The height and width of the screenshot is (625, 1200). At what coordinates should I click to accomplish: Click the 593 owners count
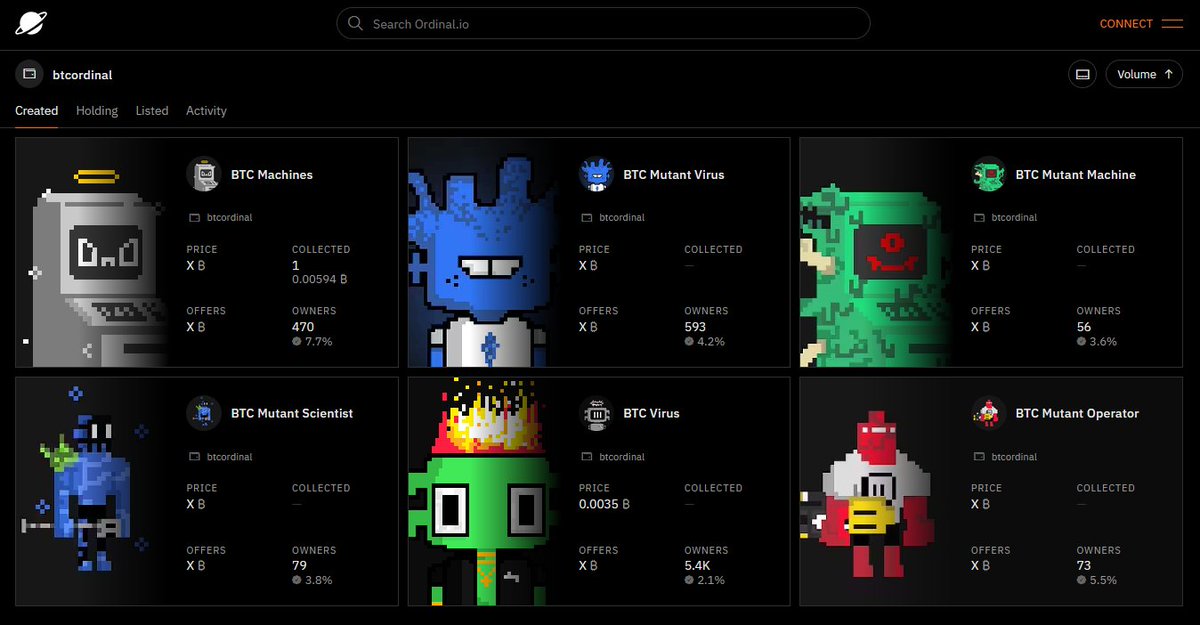(x=695, y=327)
